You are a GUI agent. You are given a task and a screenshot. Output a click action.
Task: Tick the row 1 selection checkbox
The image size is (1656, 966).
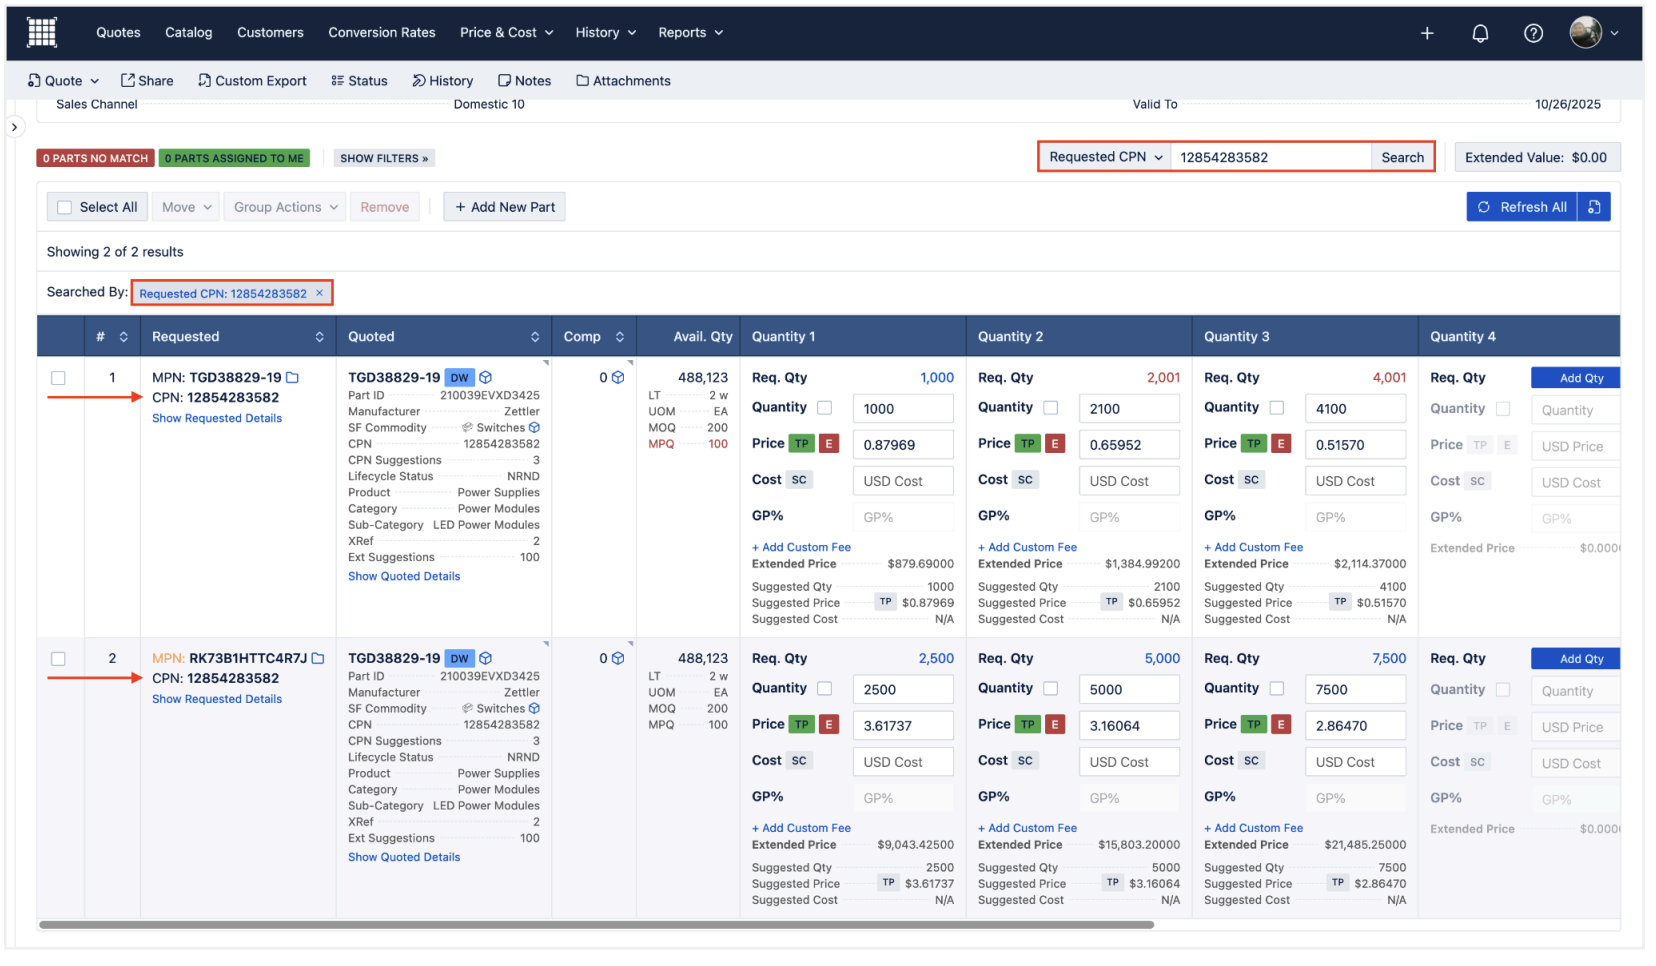tap(59, 378)
